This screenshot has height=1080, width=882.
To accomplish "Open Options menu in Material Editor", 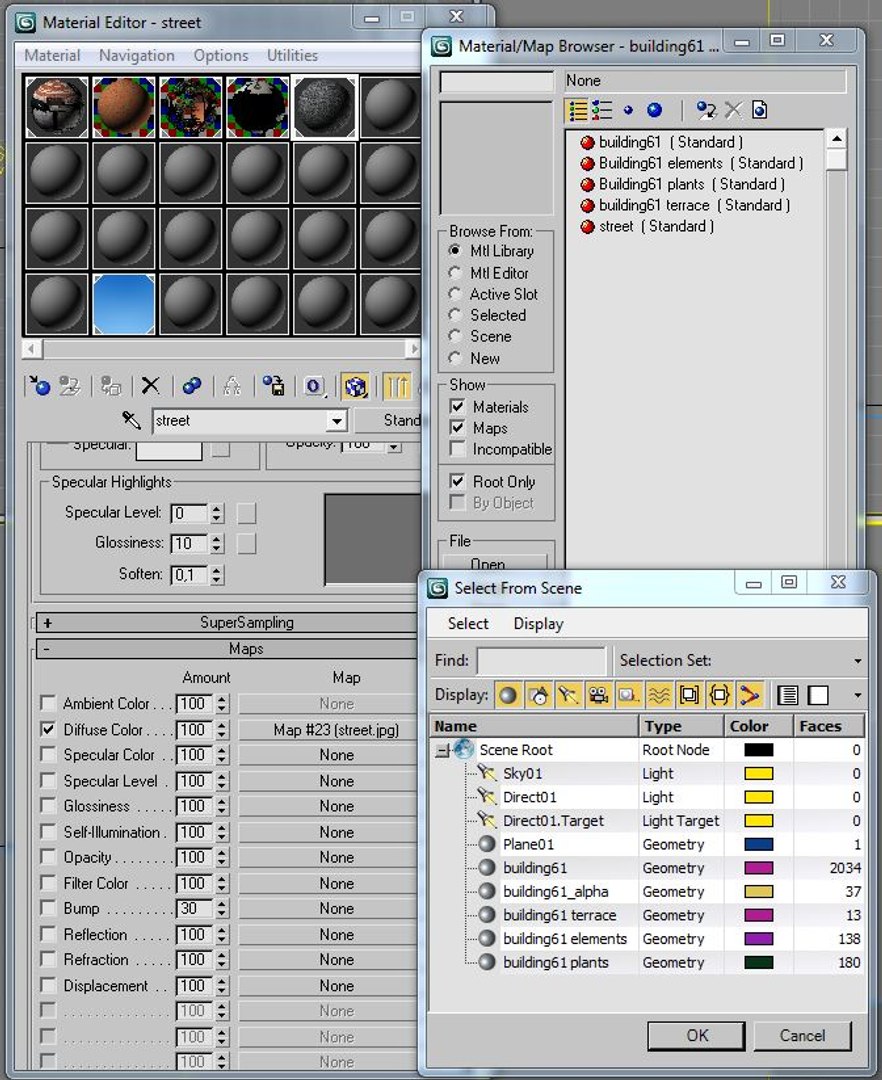I will (220, 55).
